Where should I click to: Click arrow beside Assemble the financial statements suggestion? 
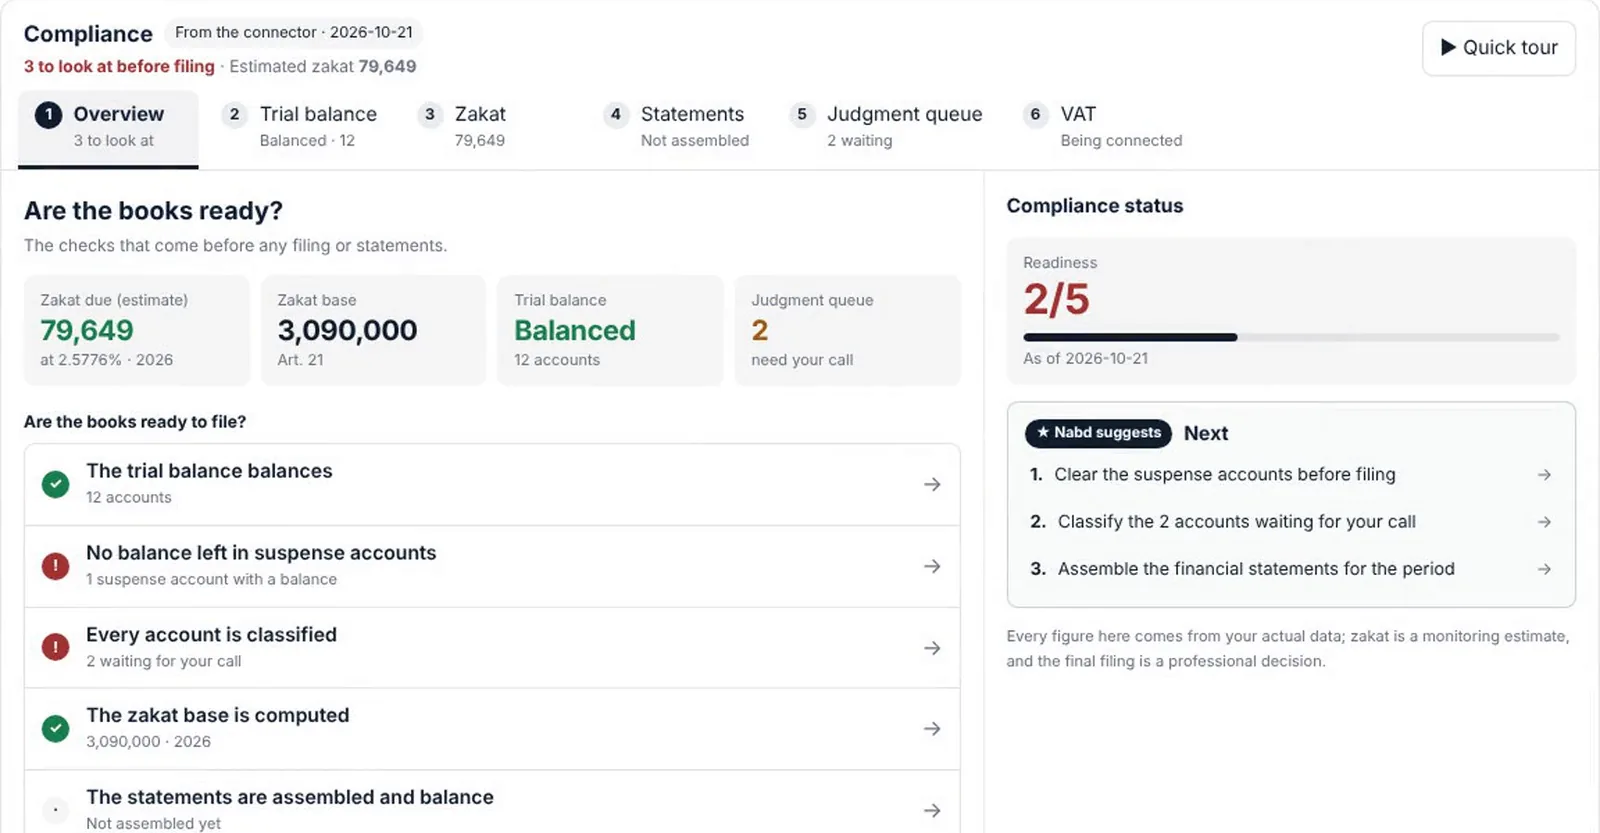click(x=1544, y=569)
